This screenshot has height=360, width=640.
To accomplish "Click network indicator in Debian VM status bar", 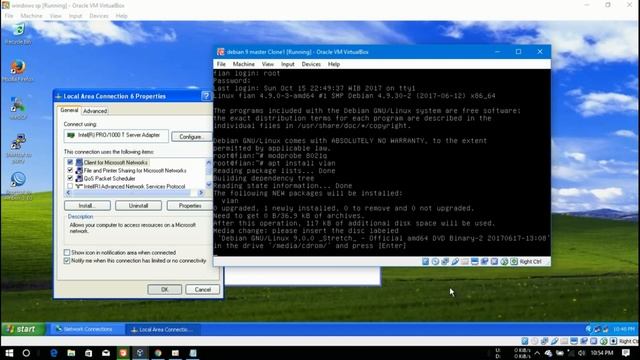I will click(x=445, y=262).
